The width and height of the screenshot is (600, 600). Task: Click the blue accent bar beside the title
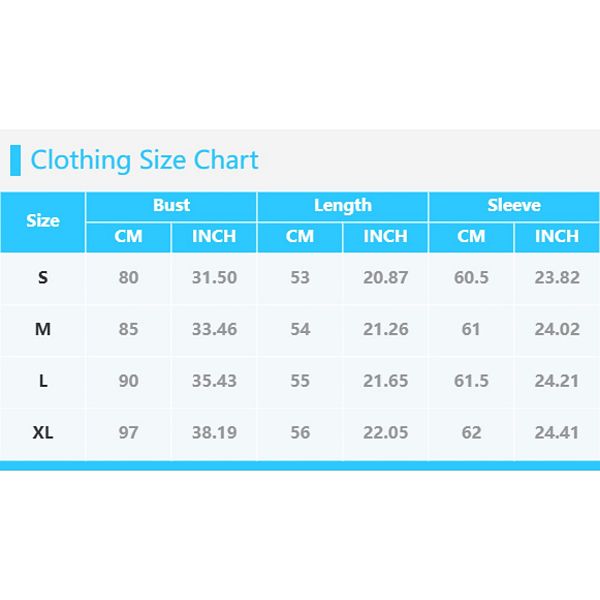pos(15,160)
